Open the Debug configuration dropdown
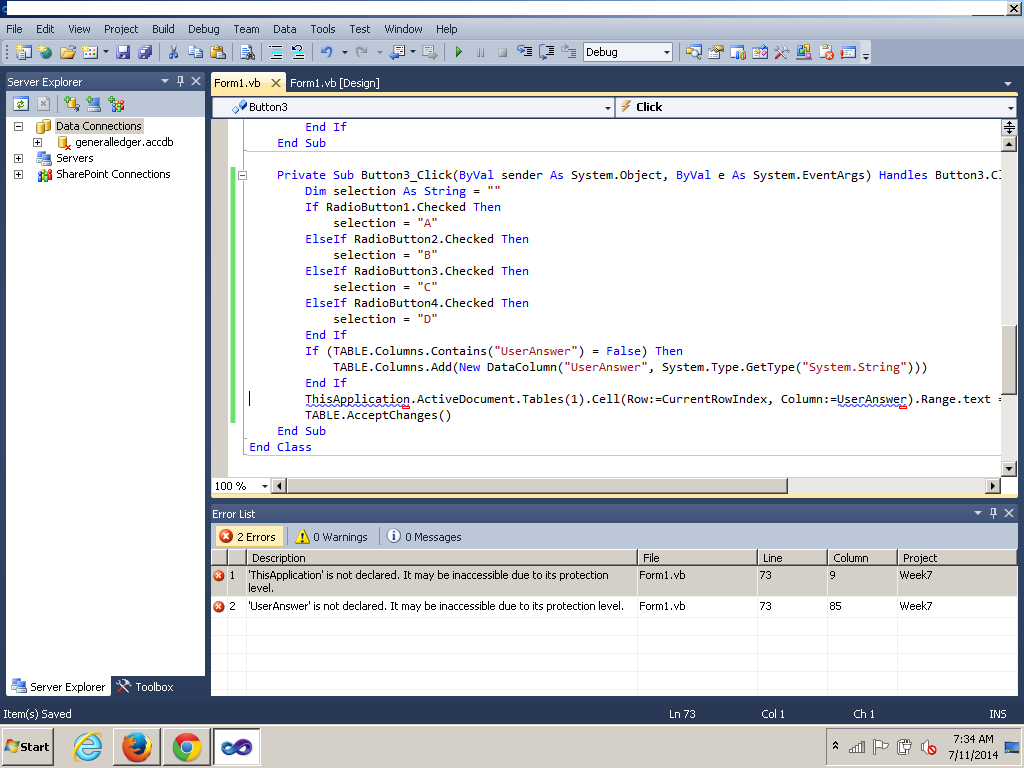 coord(665,52)
